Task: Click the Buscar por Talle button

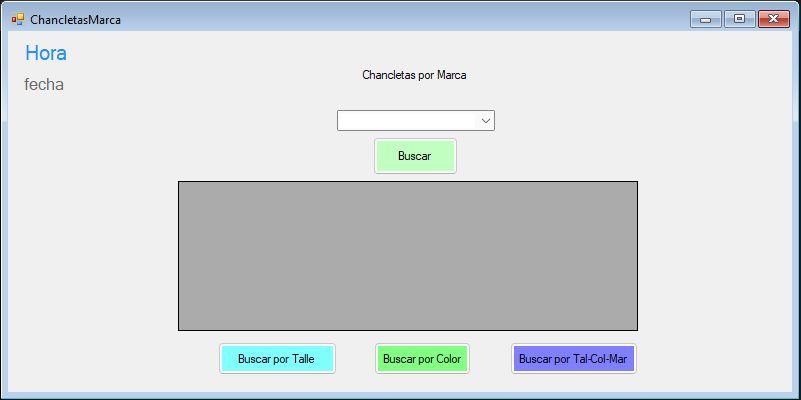Action: (x=277, y=359)
